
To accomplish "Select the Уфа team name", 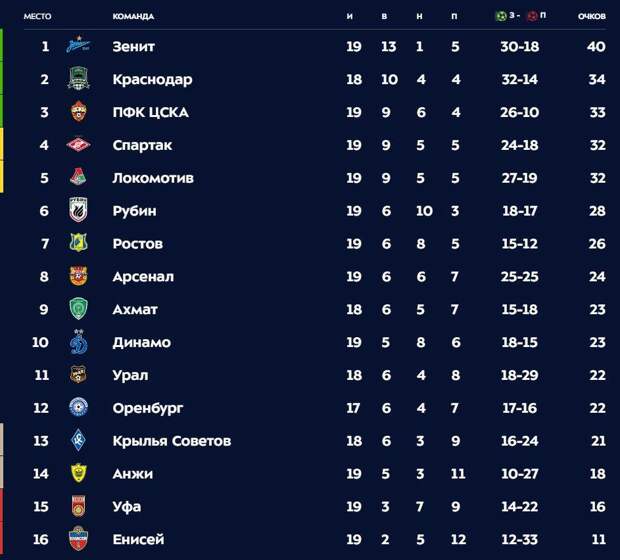I will point(127,507).
